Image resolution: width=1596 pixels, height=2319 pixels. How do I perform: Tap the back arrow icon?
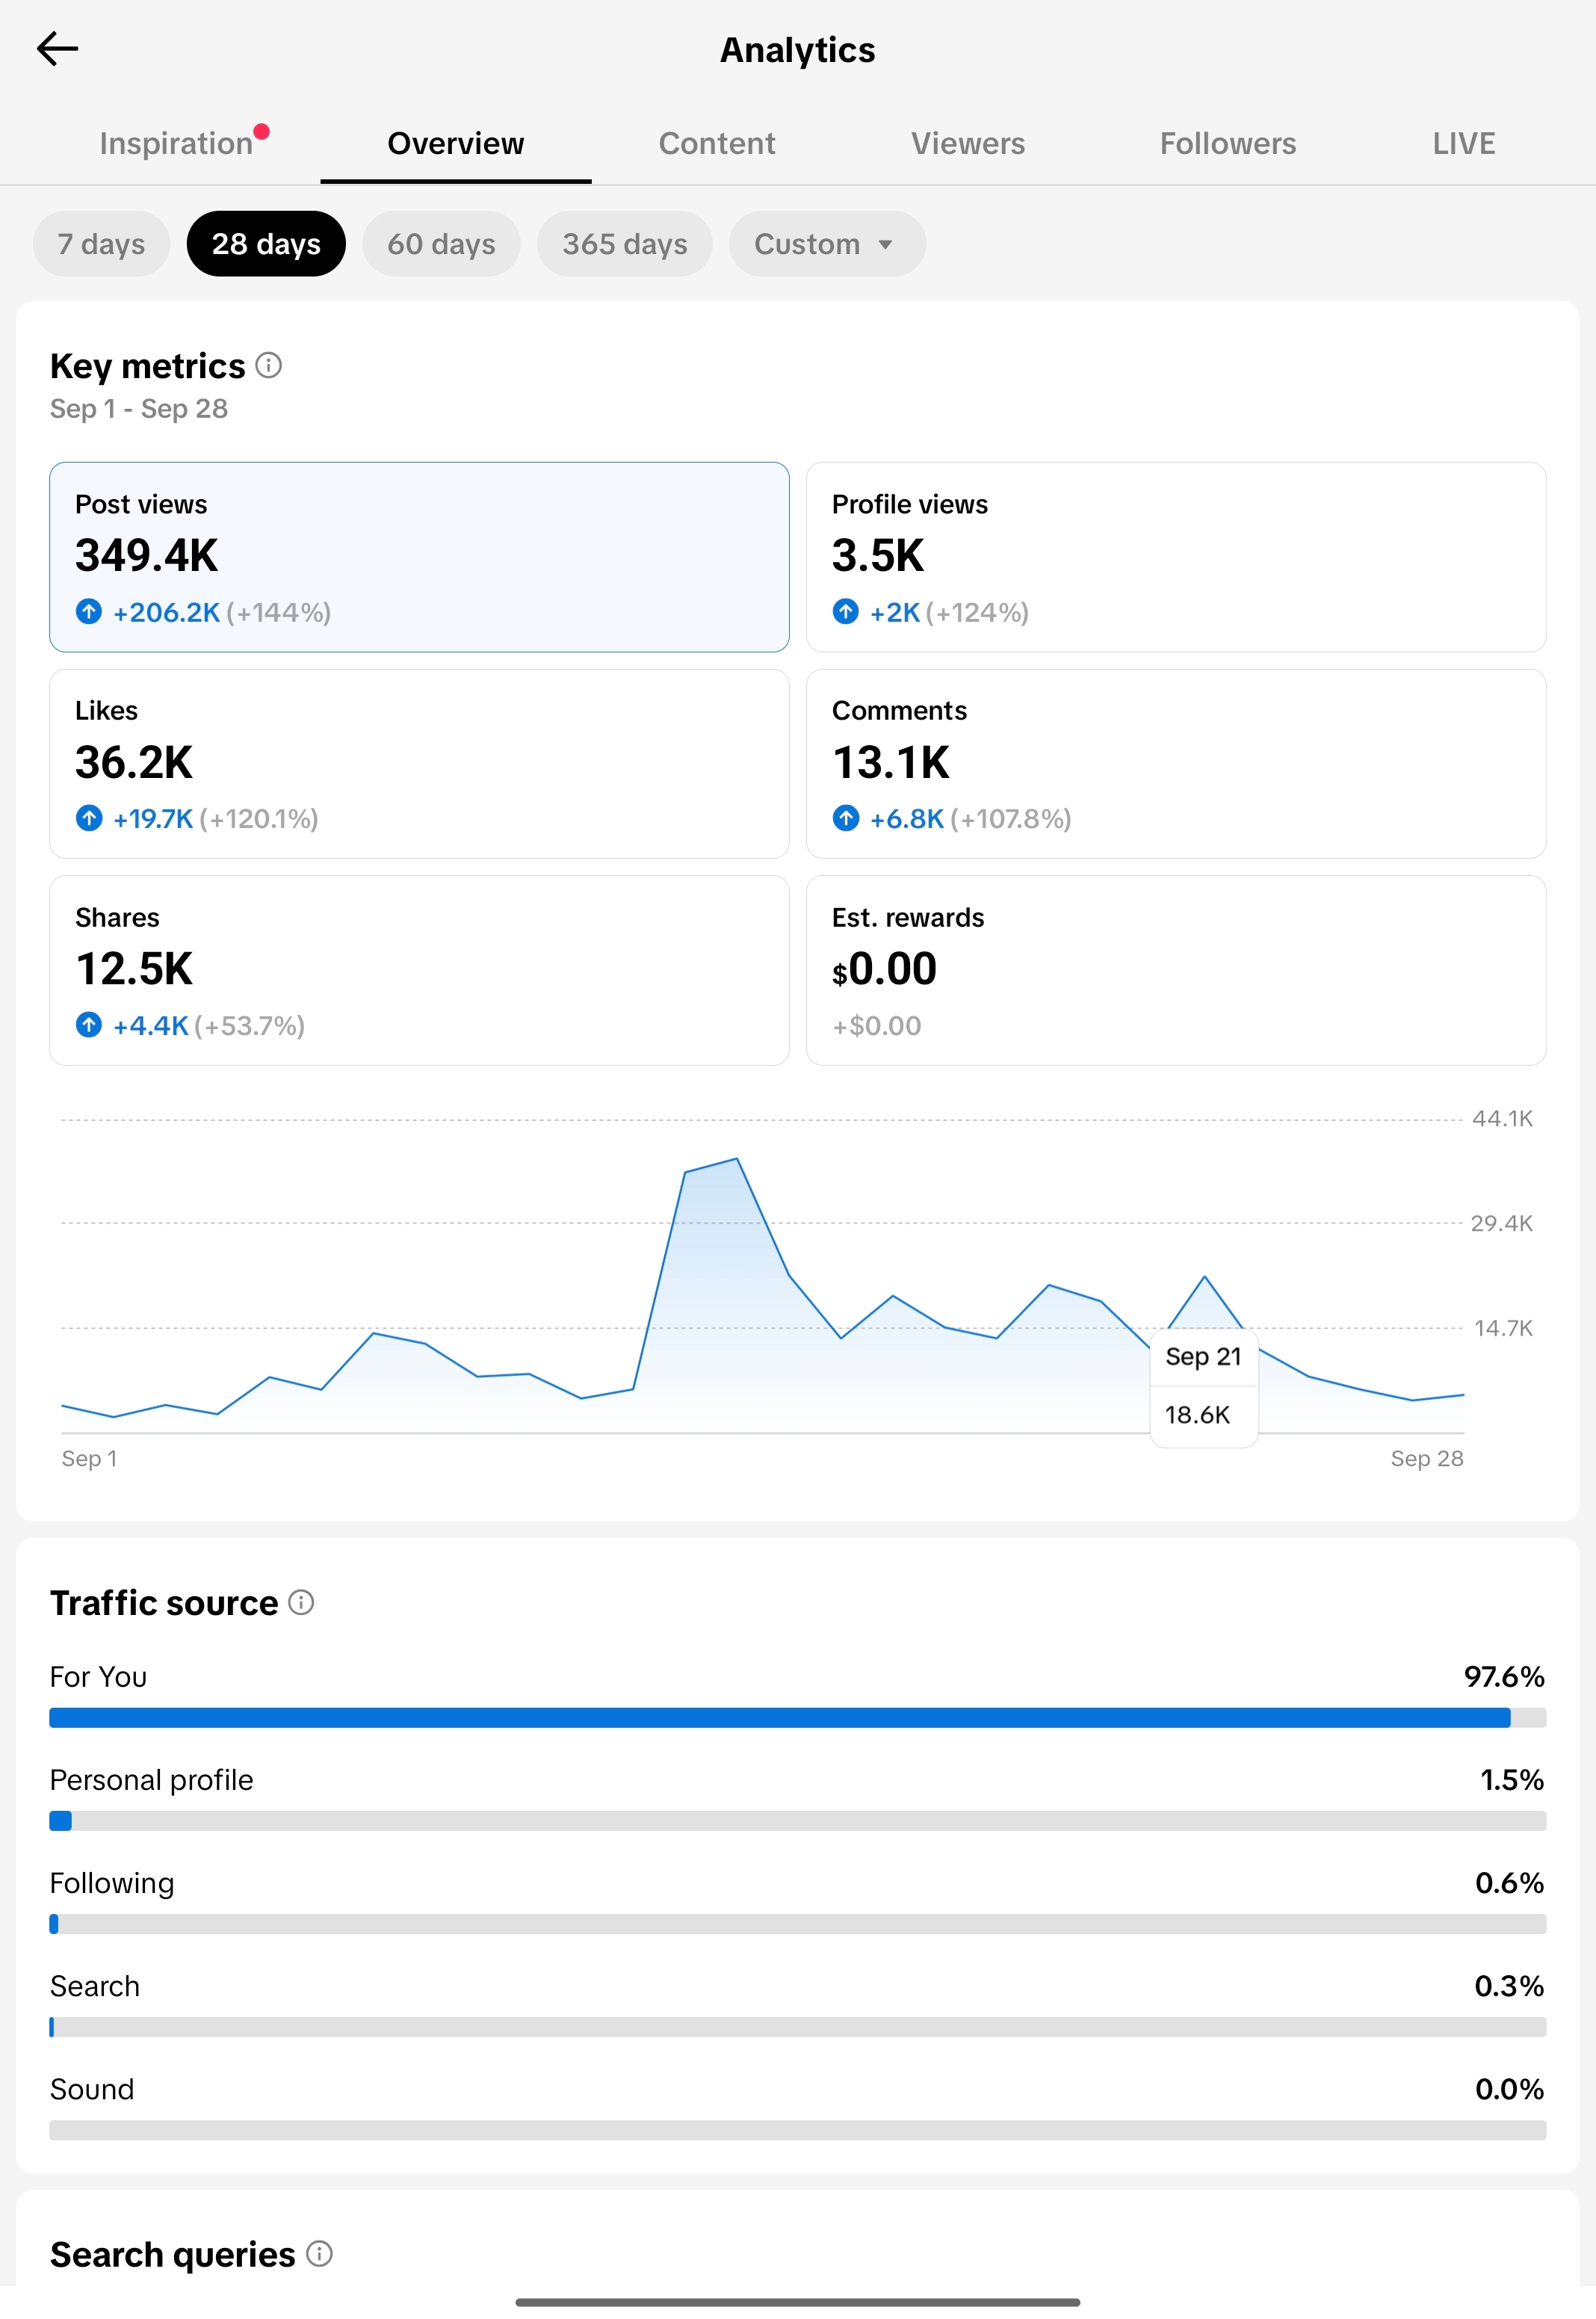pyautogui.click(x=57, y=48)
